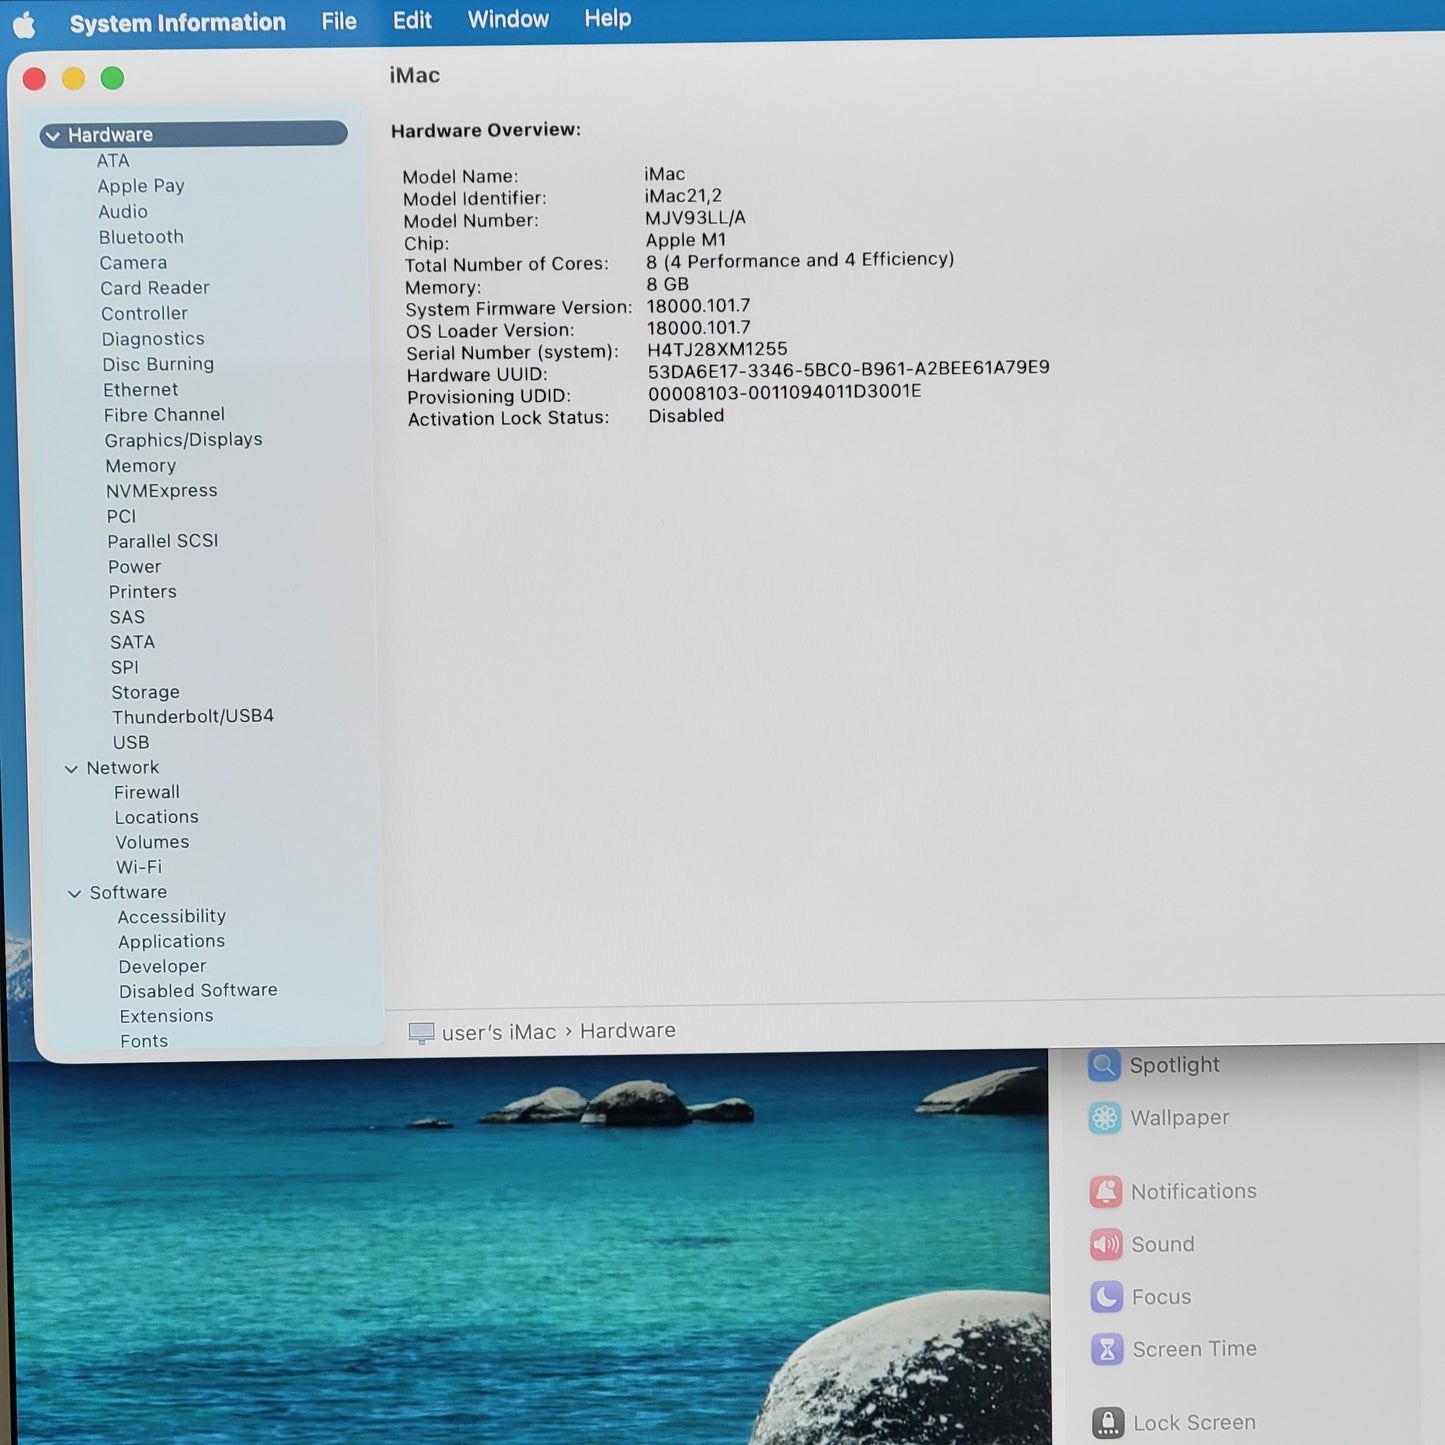Select Parallel SCSI in the sidebar
Viewport: 1445px width, 1445px height.
pyautogui.click(x=163, y=541)
